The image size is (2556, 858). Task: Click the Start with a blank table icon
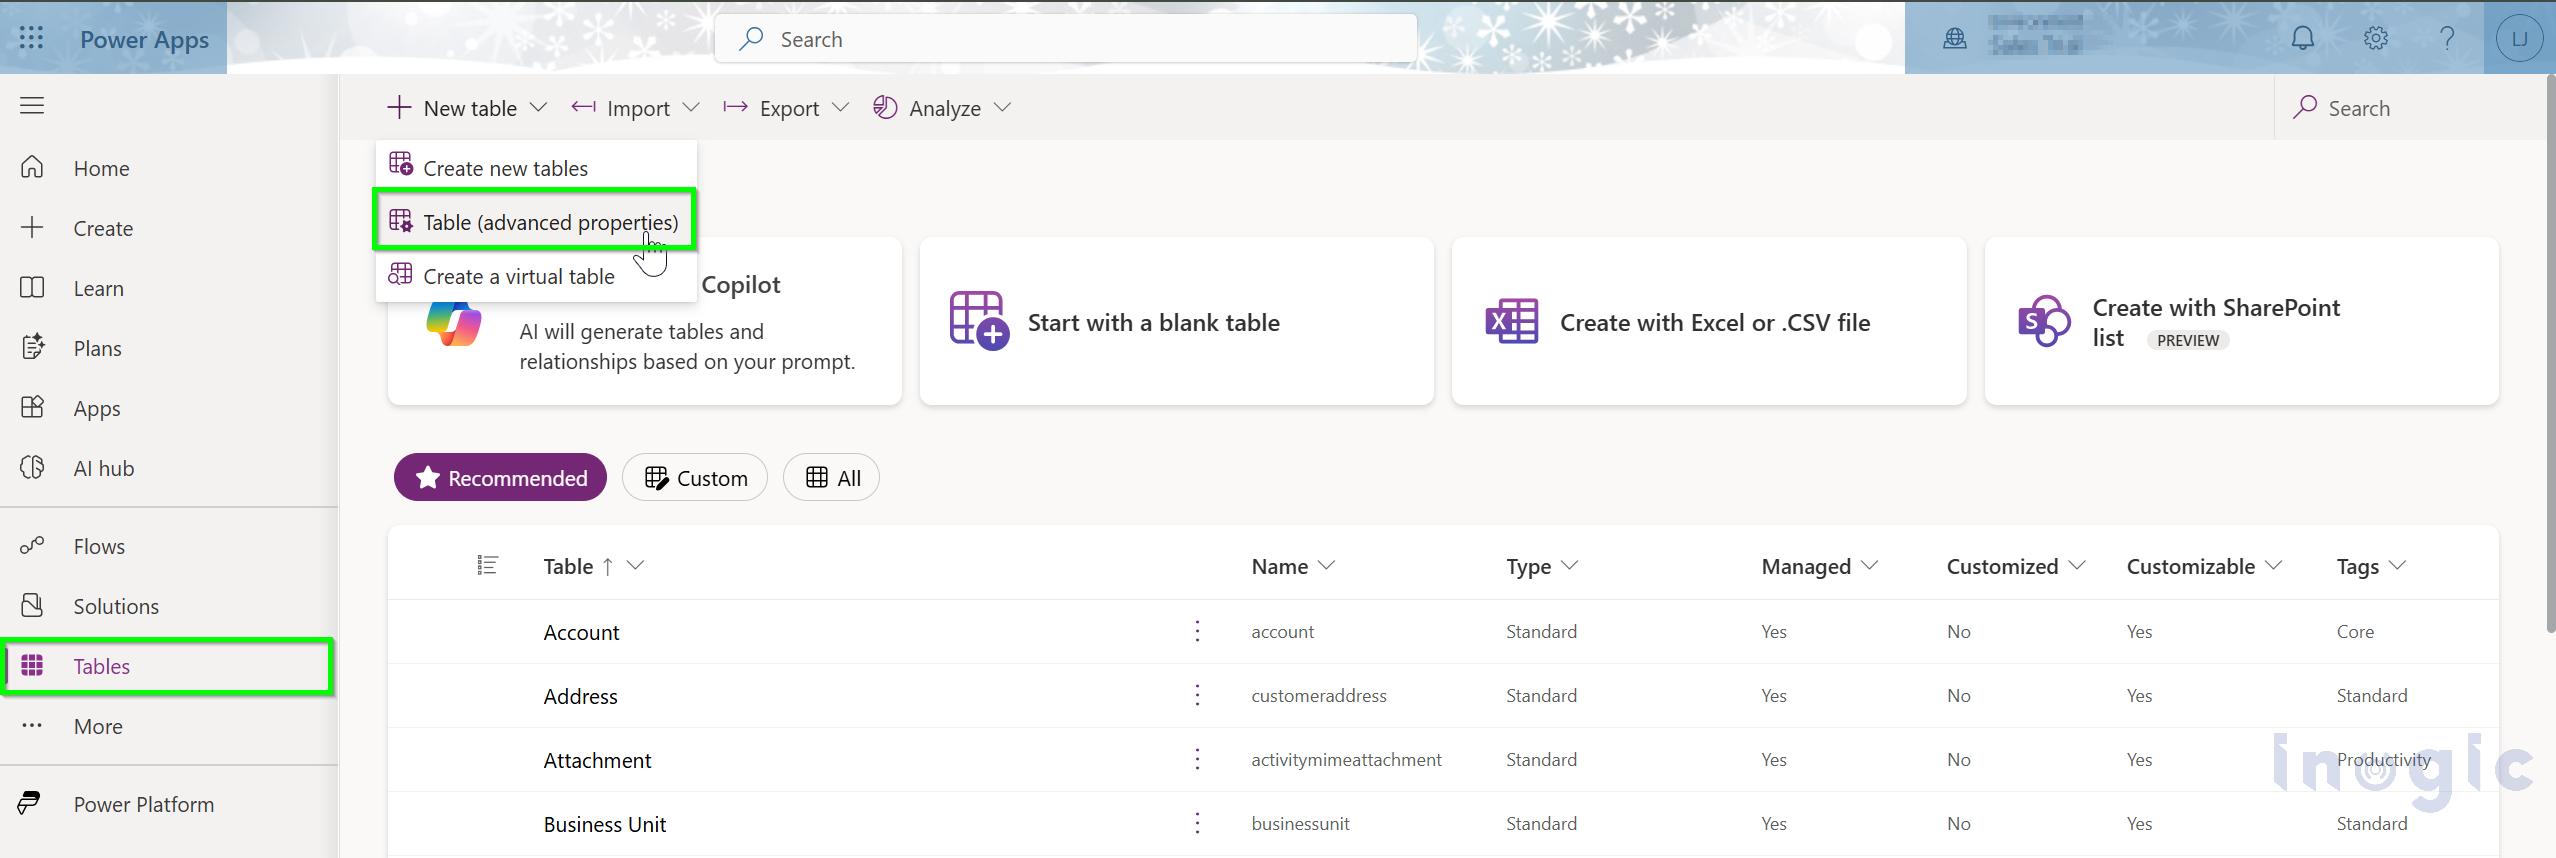point(978,321)
